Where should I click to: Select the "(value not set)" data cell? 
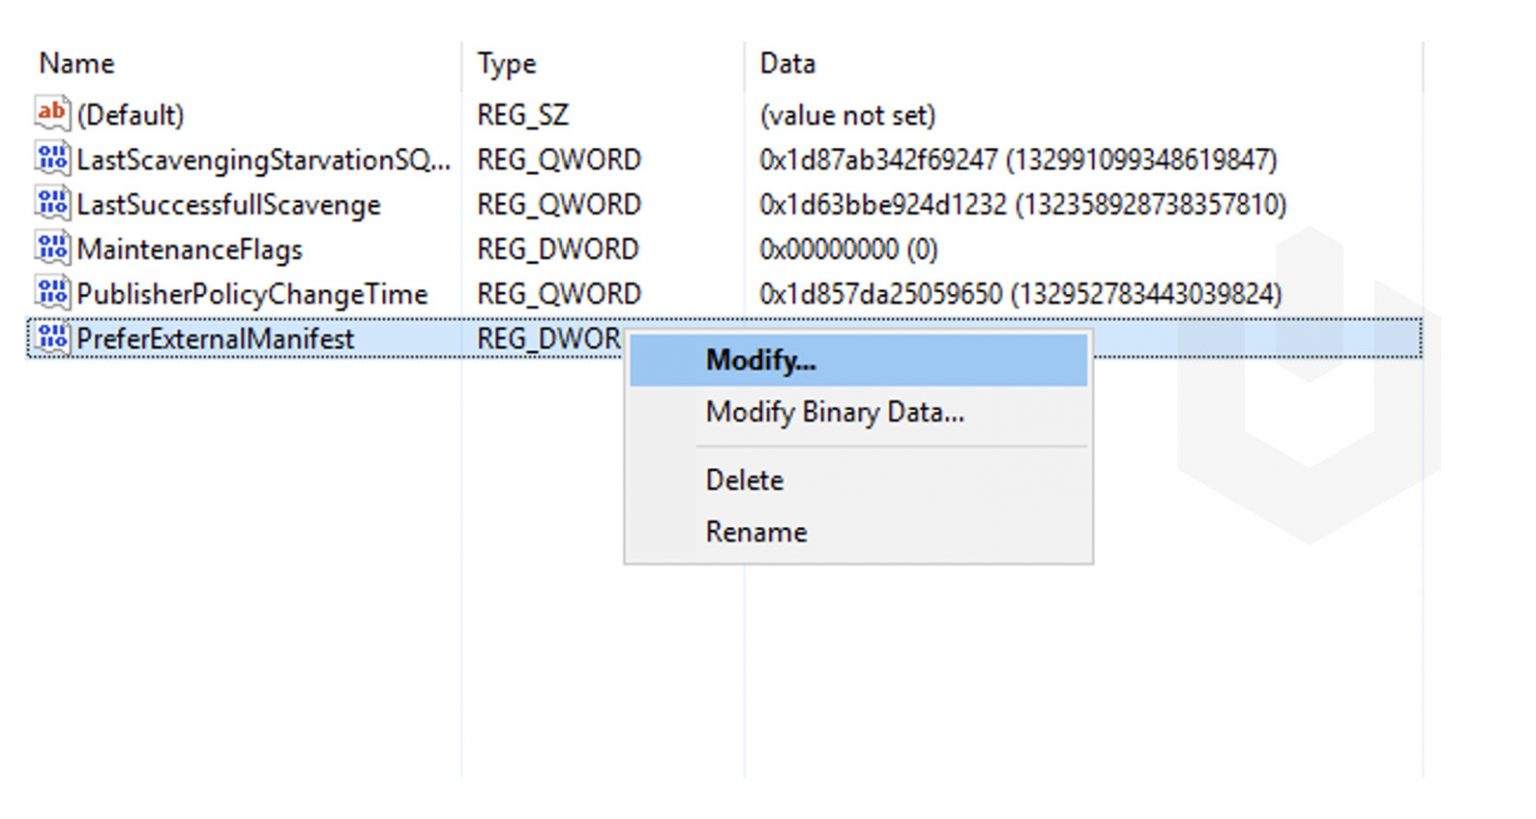coord(847,115)
